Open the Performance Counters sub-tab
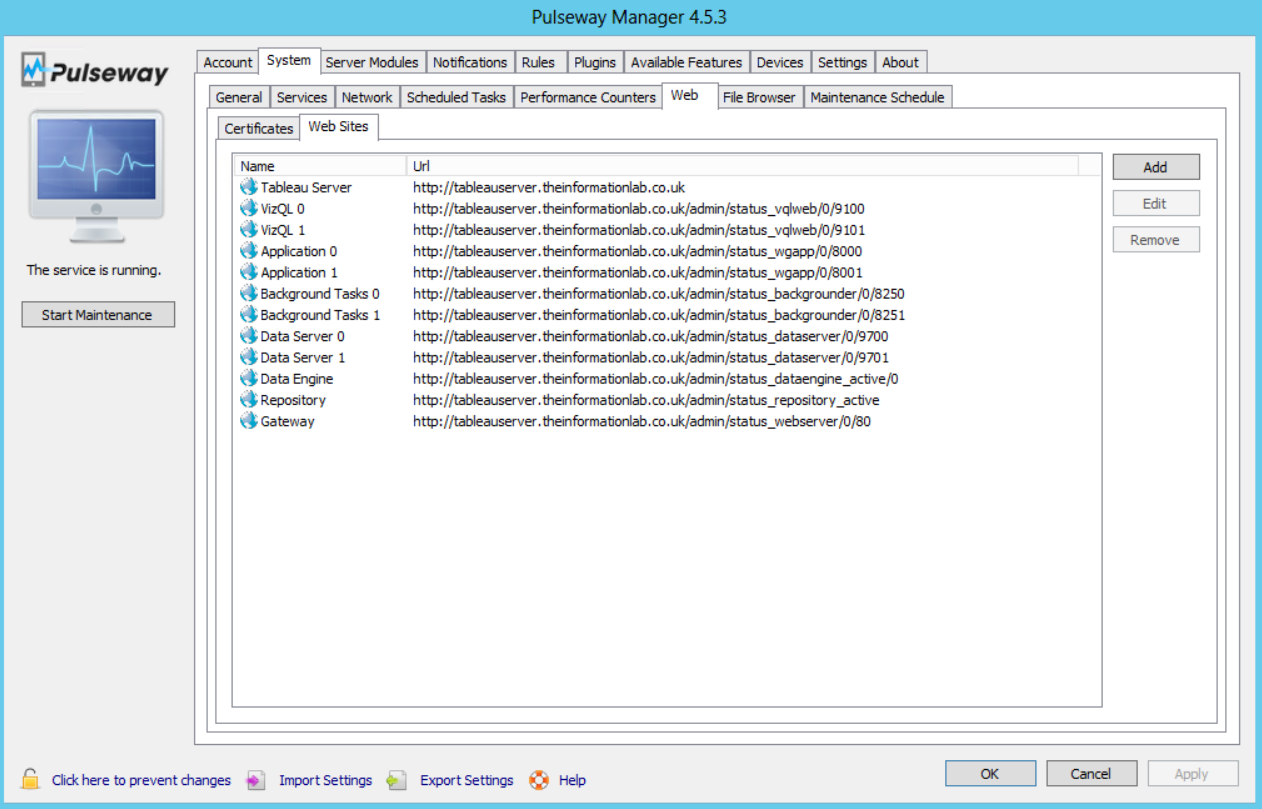The height and width of the screenshot is (809, 1262). [x=588, y=97]
